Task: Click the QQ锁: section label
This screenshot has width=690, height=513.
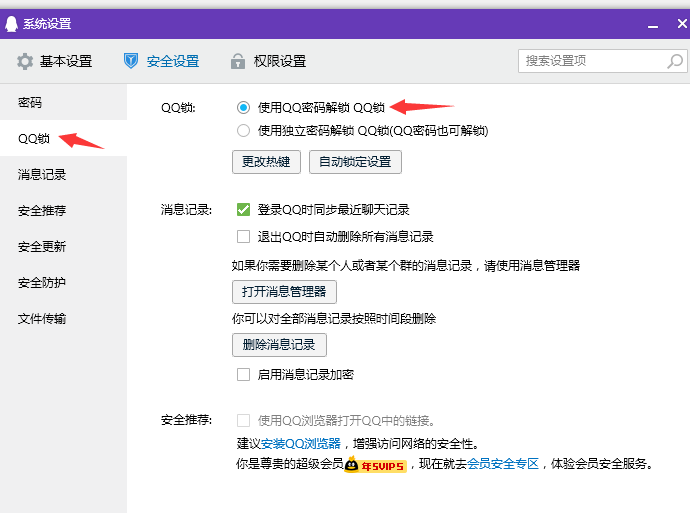Action: tap(178, 108)
